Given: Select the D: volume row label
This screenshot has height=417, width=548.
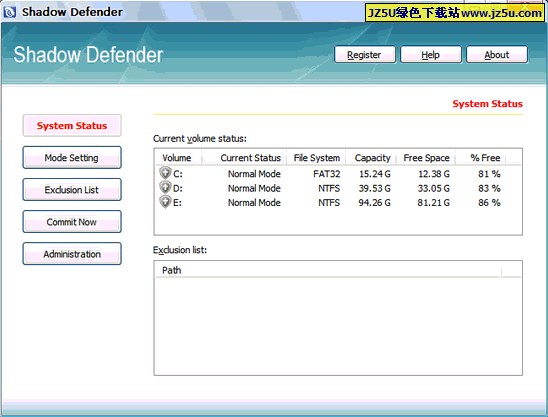Looking at the screenshot, I should click(x=178, y=188).
